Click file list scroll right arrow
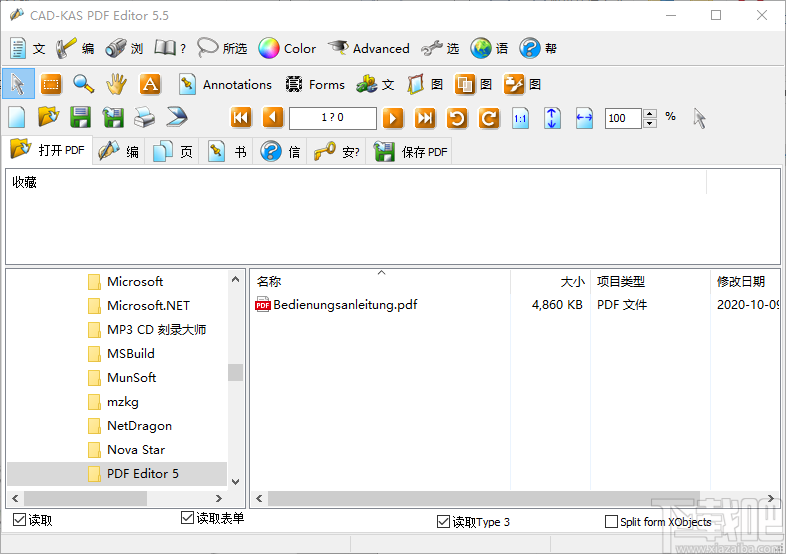Viewport: 786px width, 554px height. [771, 498]
